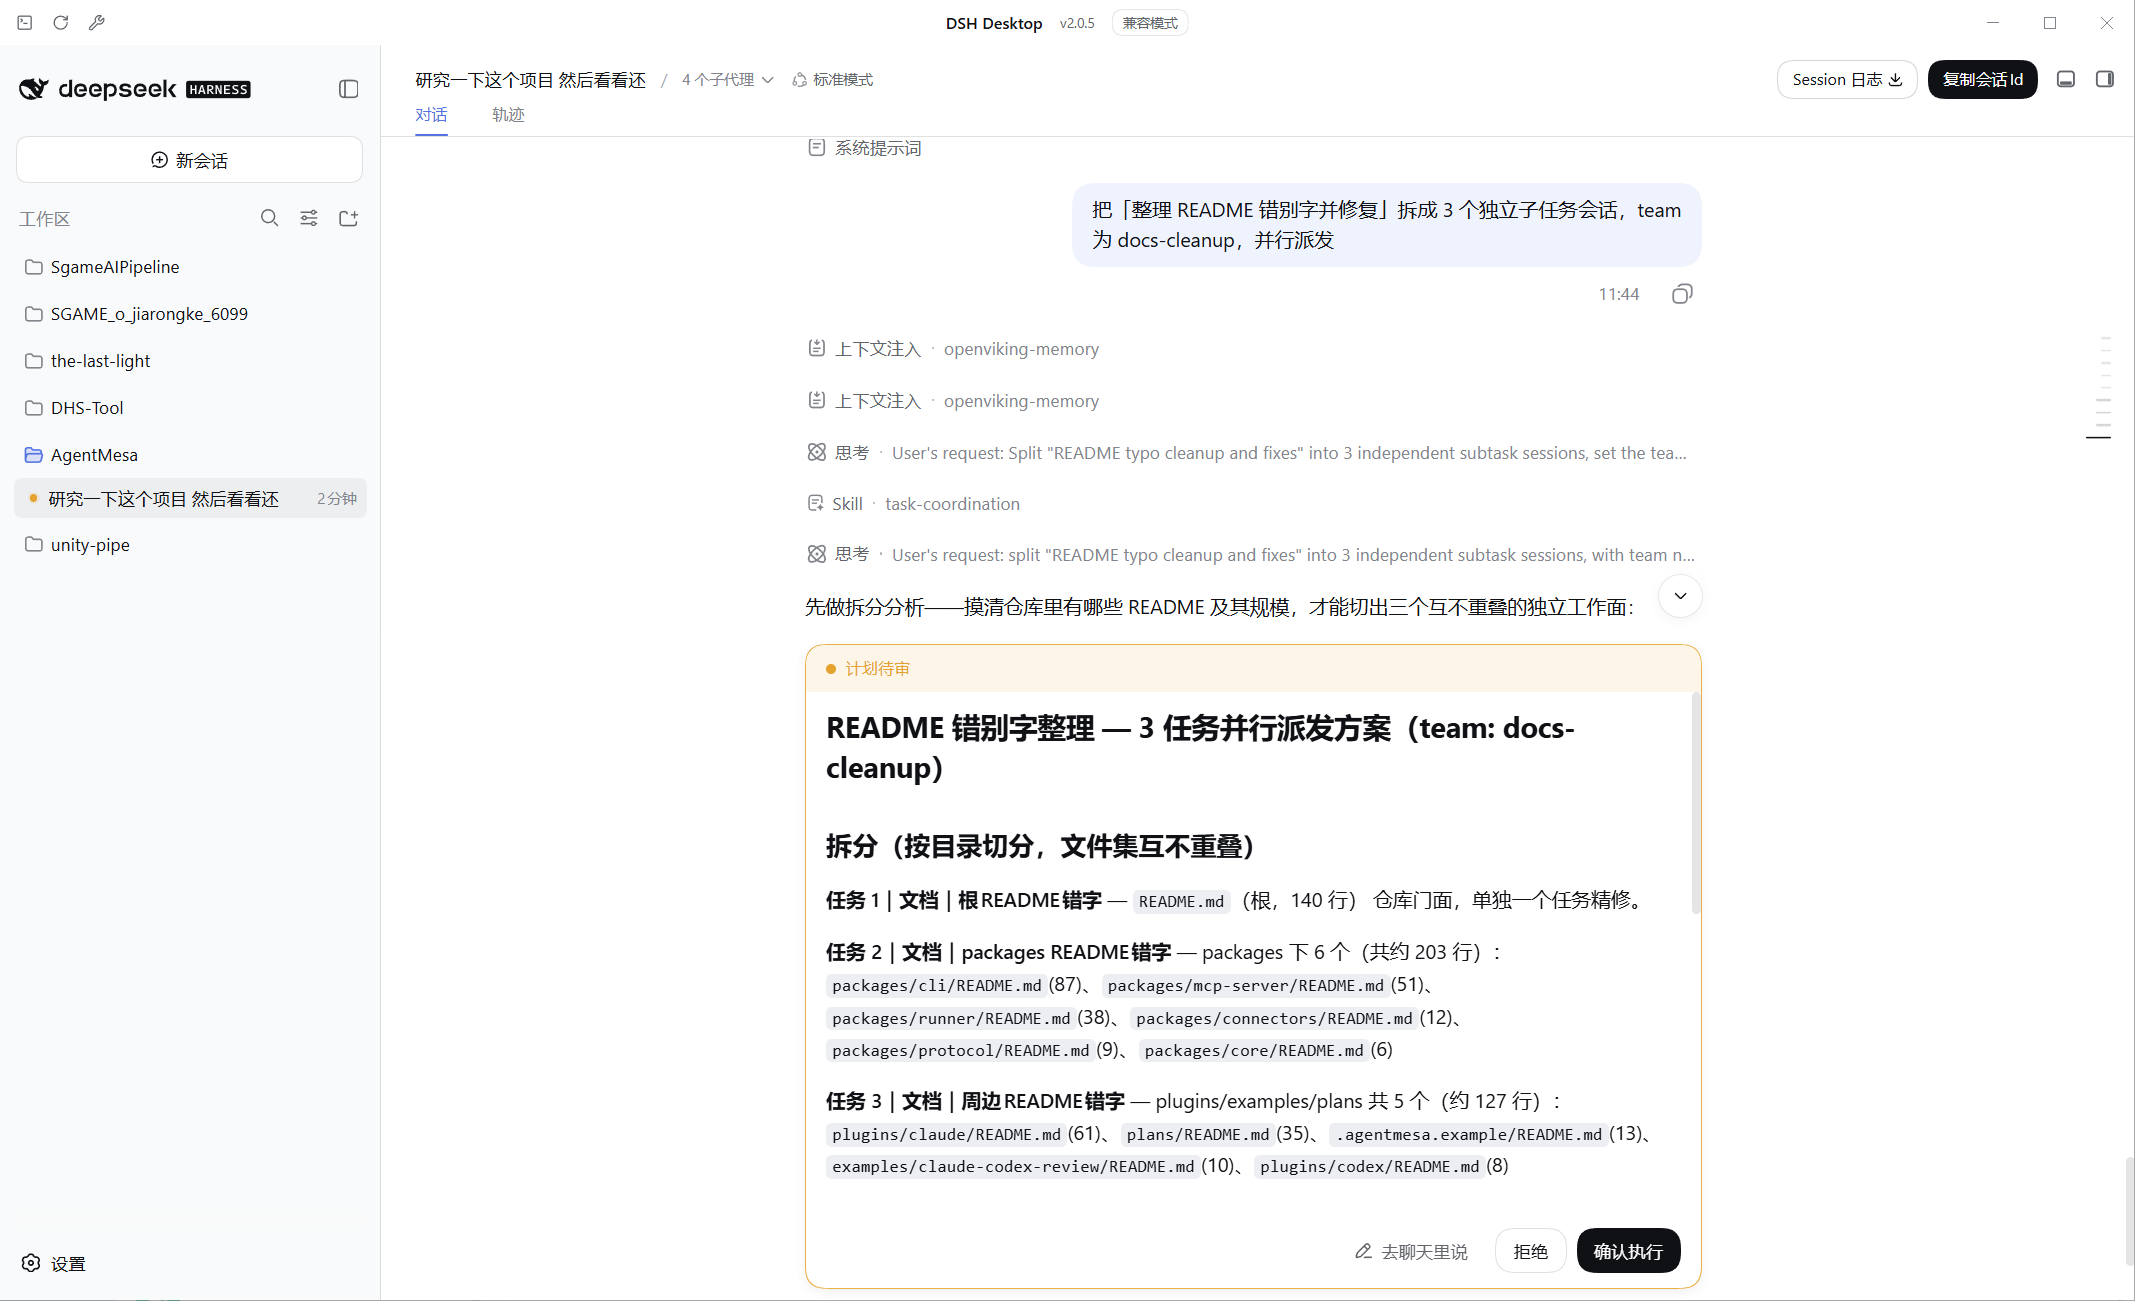Viewport: 2135px width, 1301px height.
Task: Add a new workspace folder icon
Action: [x=348, y=218]
